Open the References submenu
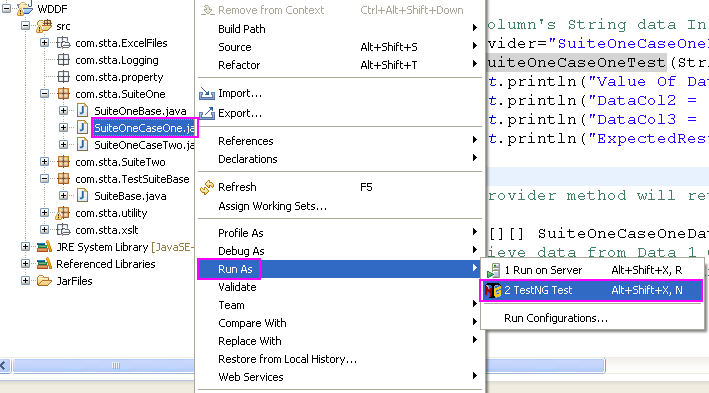 340,141
